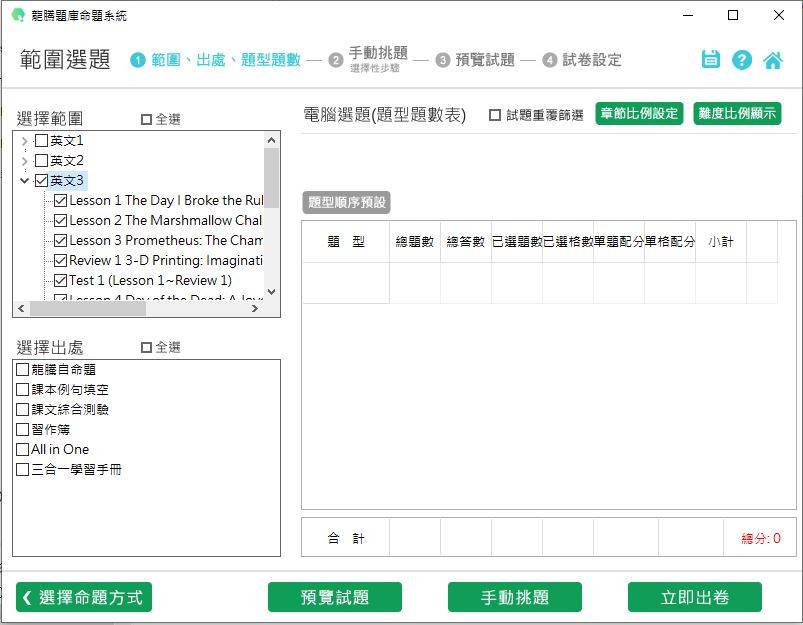Click 小計 column header
The width and height of the screenshot is (803, 625).
721,242
